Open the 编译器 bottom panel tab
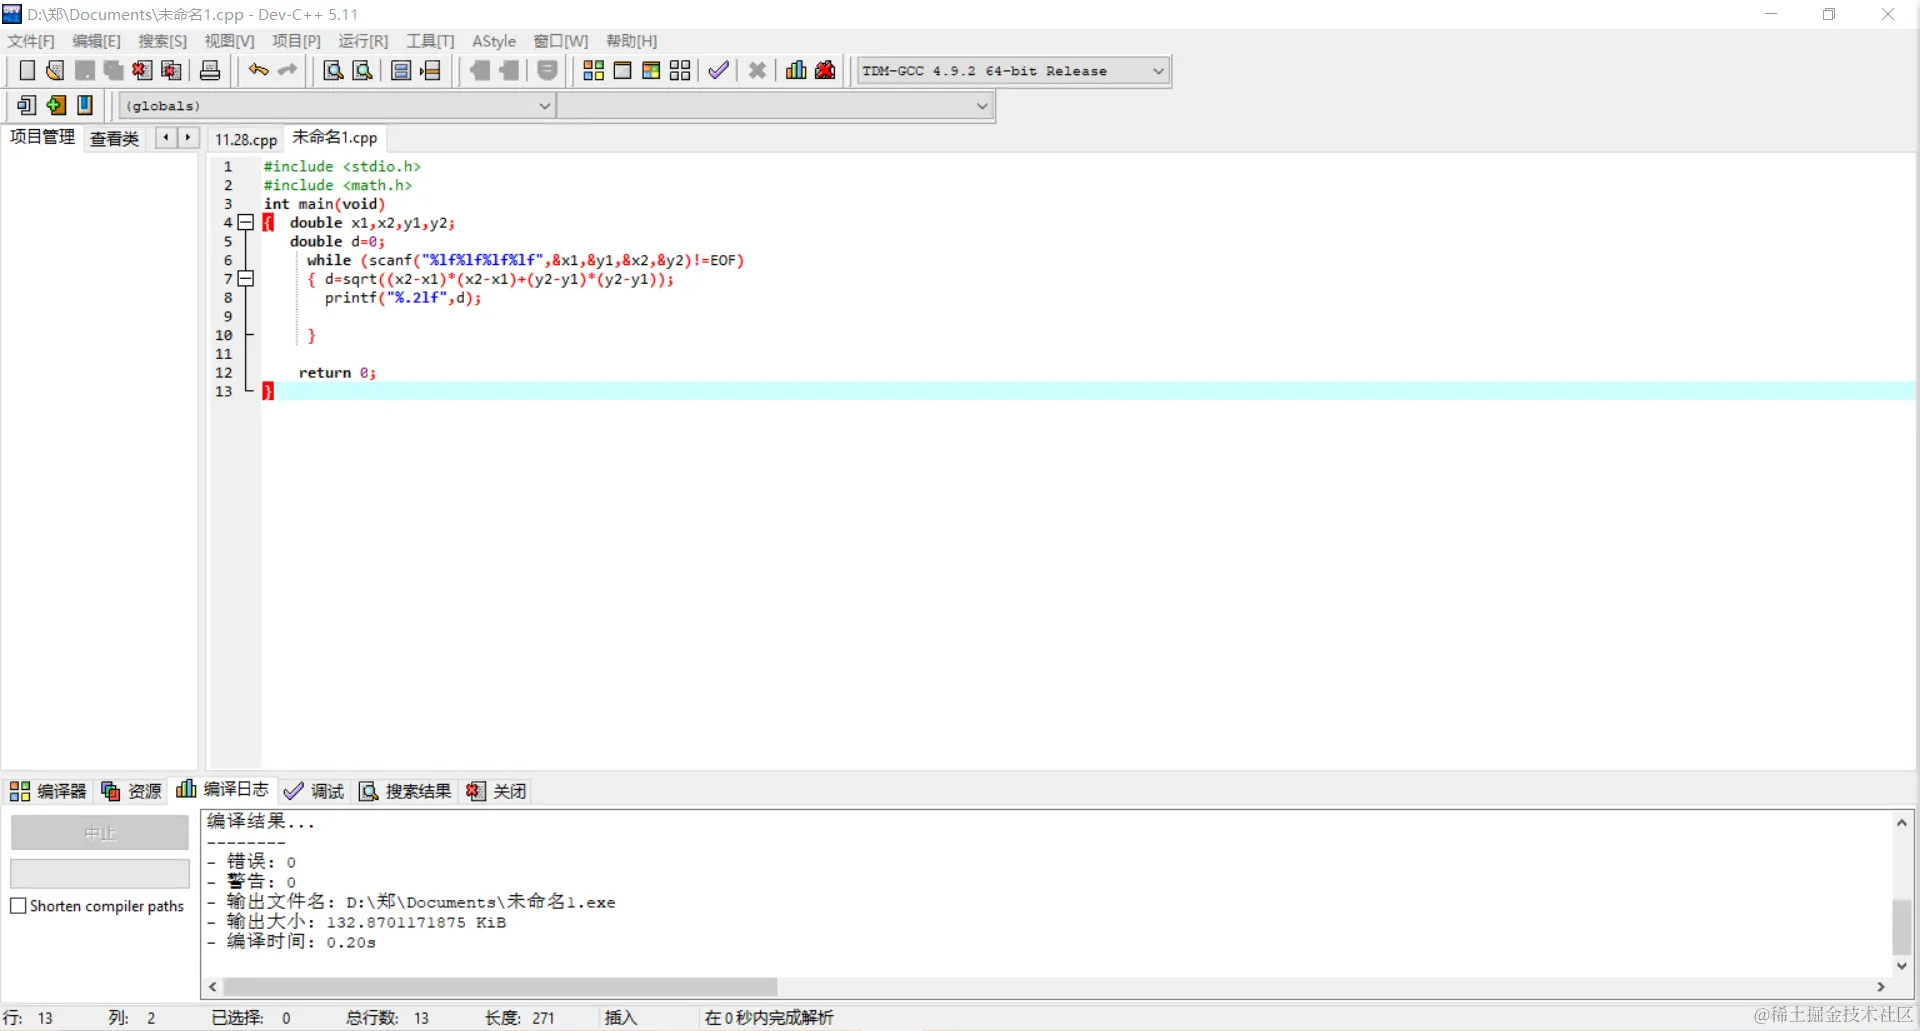 tap(48, 791)
